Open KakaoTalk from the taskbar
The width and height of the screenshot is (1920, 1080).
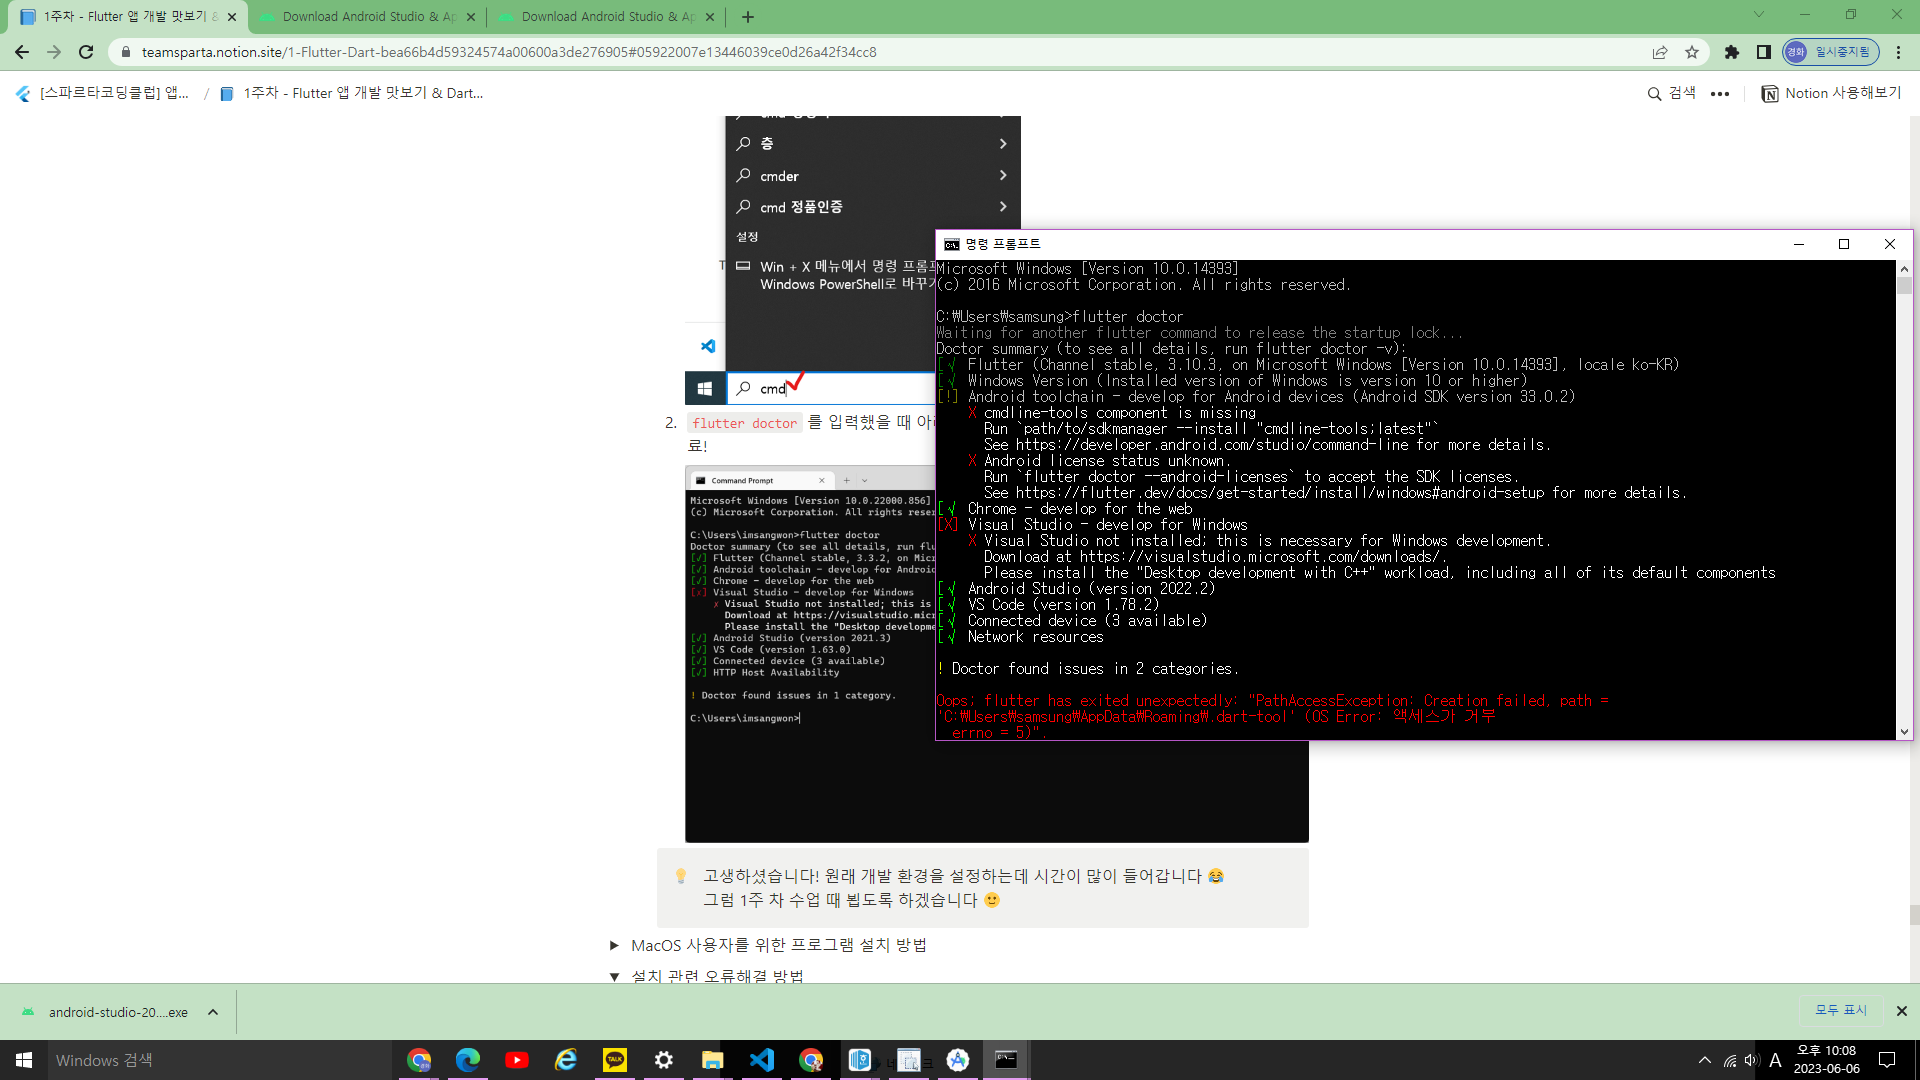[x=615, y=1060]
